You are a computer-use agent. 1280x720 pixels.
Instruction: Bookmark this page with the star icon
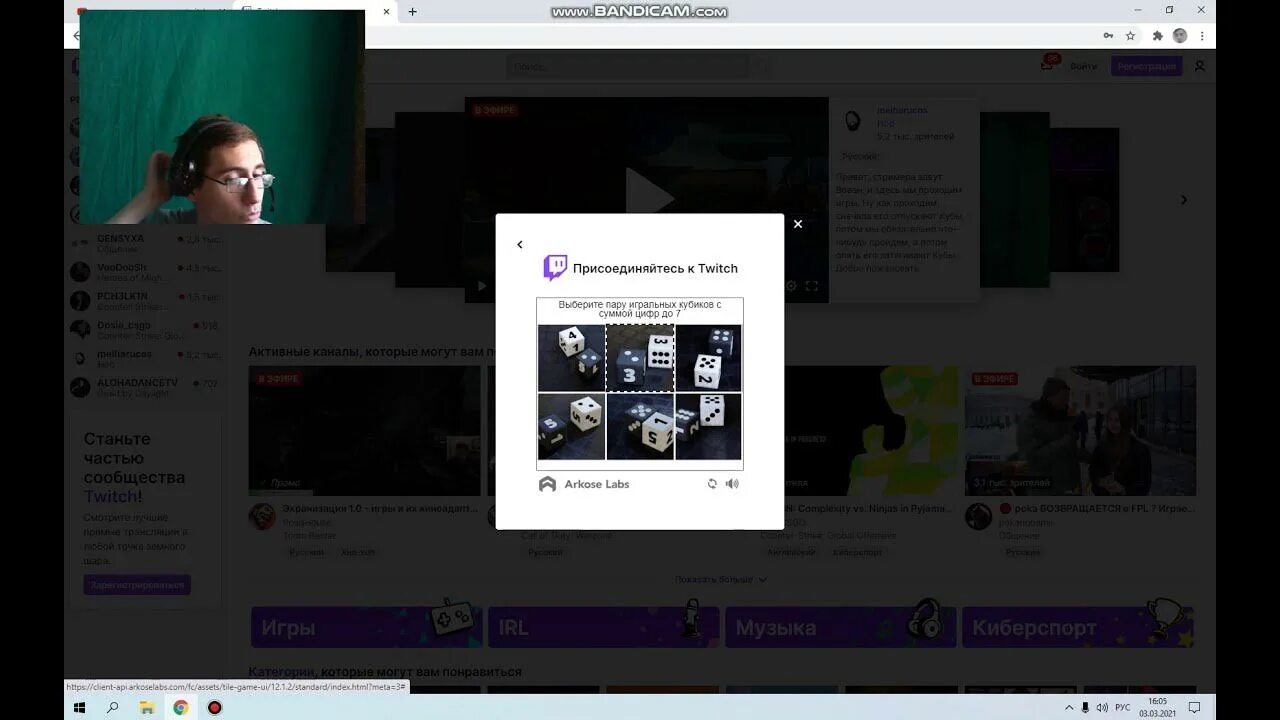click(1131, 36)
